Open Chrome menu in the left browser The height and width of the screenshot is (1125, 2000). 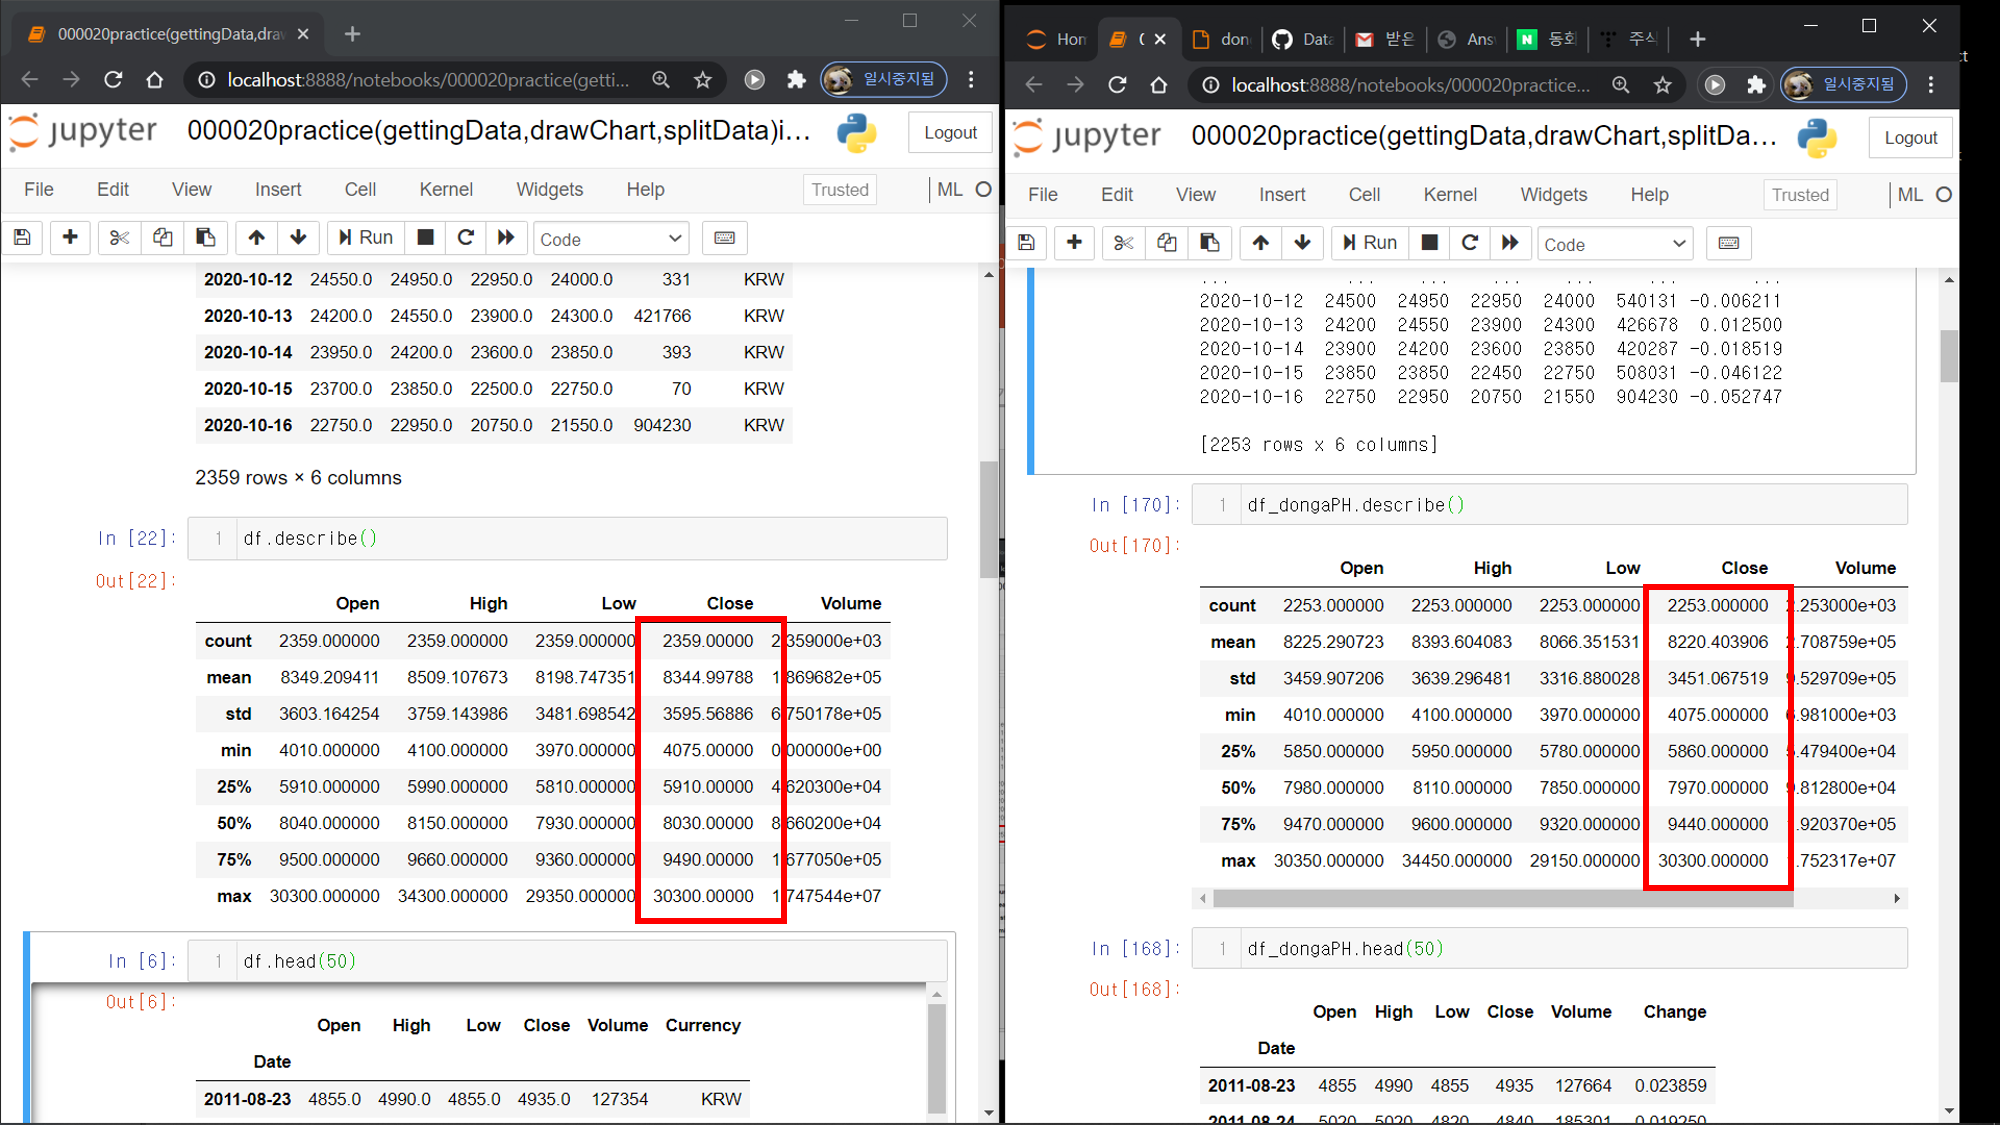971,80
